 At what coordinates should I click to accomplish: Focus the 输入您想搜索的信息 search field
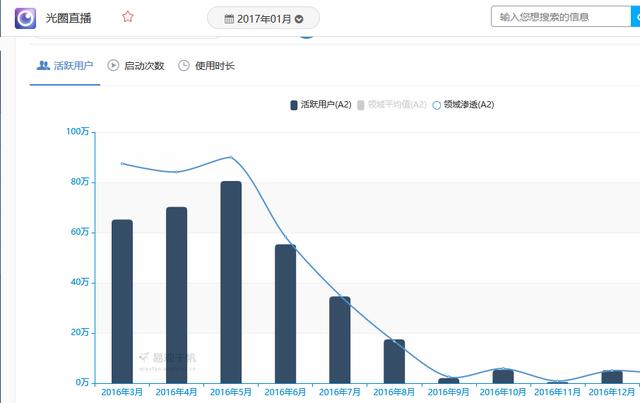561,17
